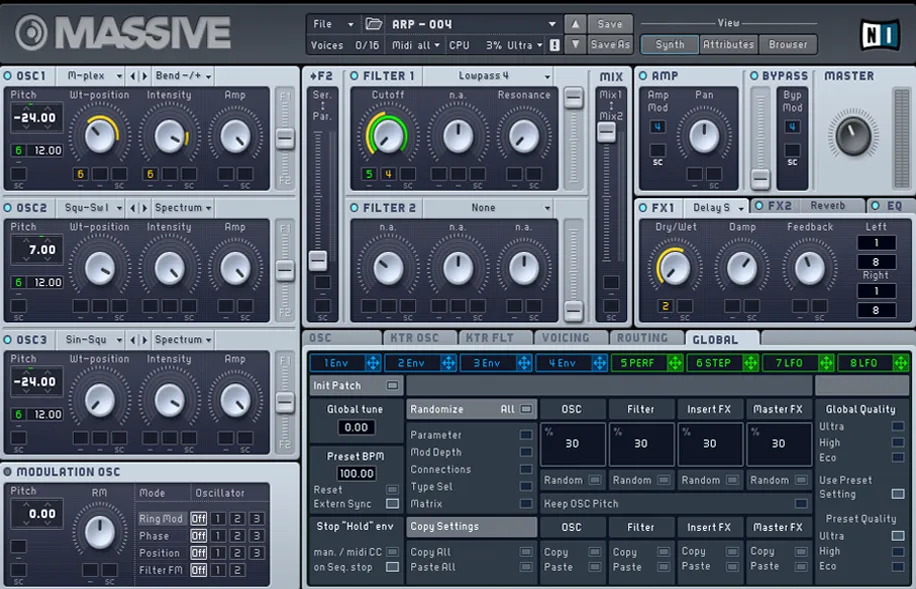Open OSC1 Bend -/+ mode dropdown
The height and width of the screenshot is (589, 916).
coord(182,76)
